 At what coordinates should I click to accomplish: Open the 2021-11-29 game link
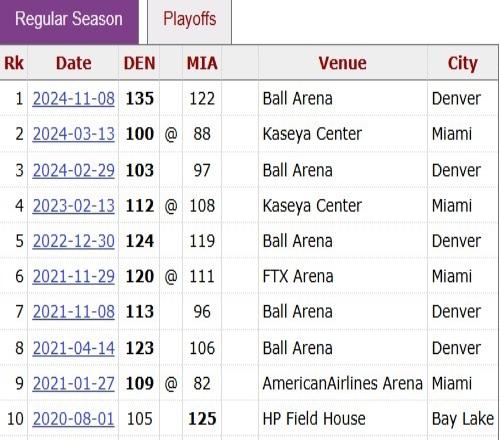pyautogui.click(x=74, y=276)
